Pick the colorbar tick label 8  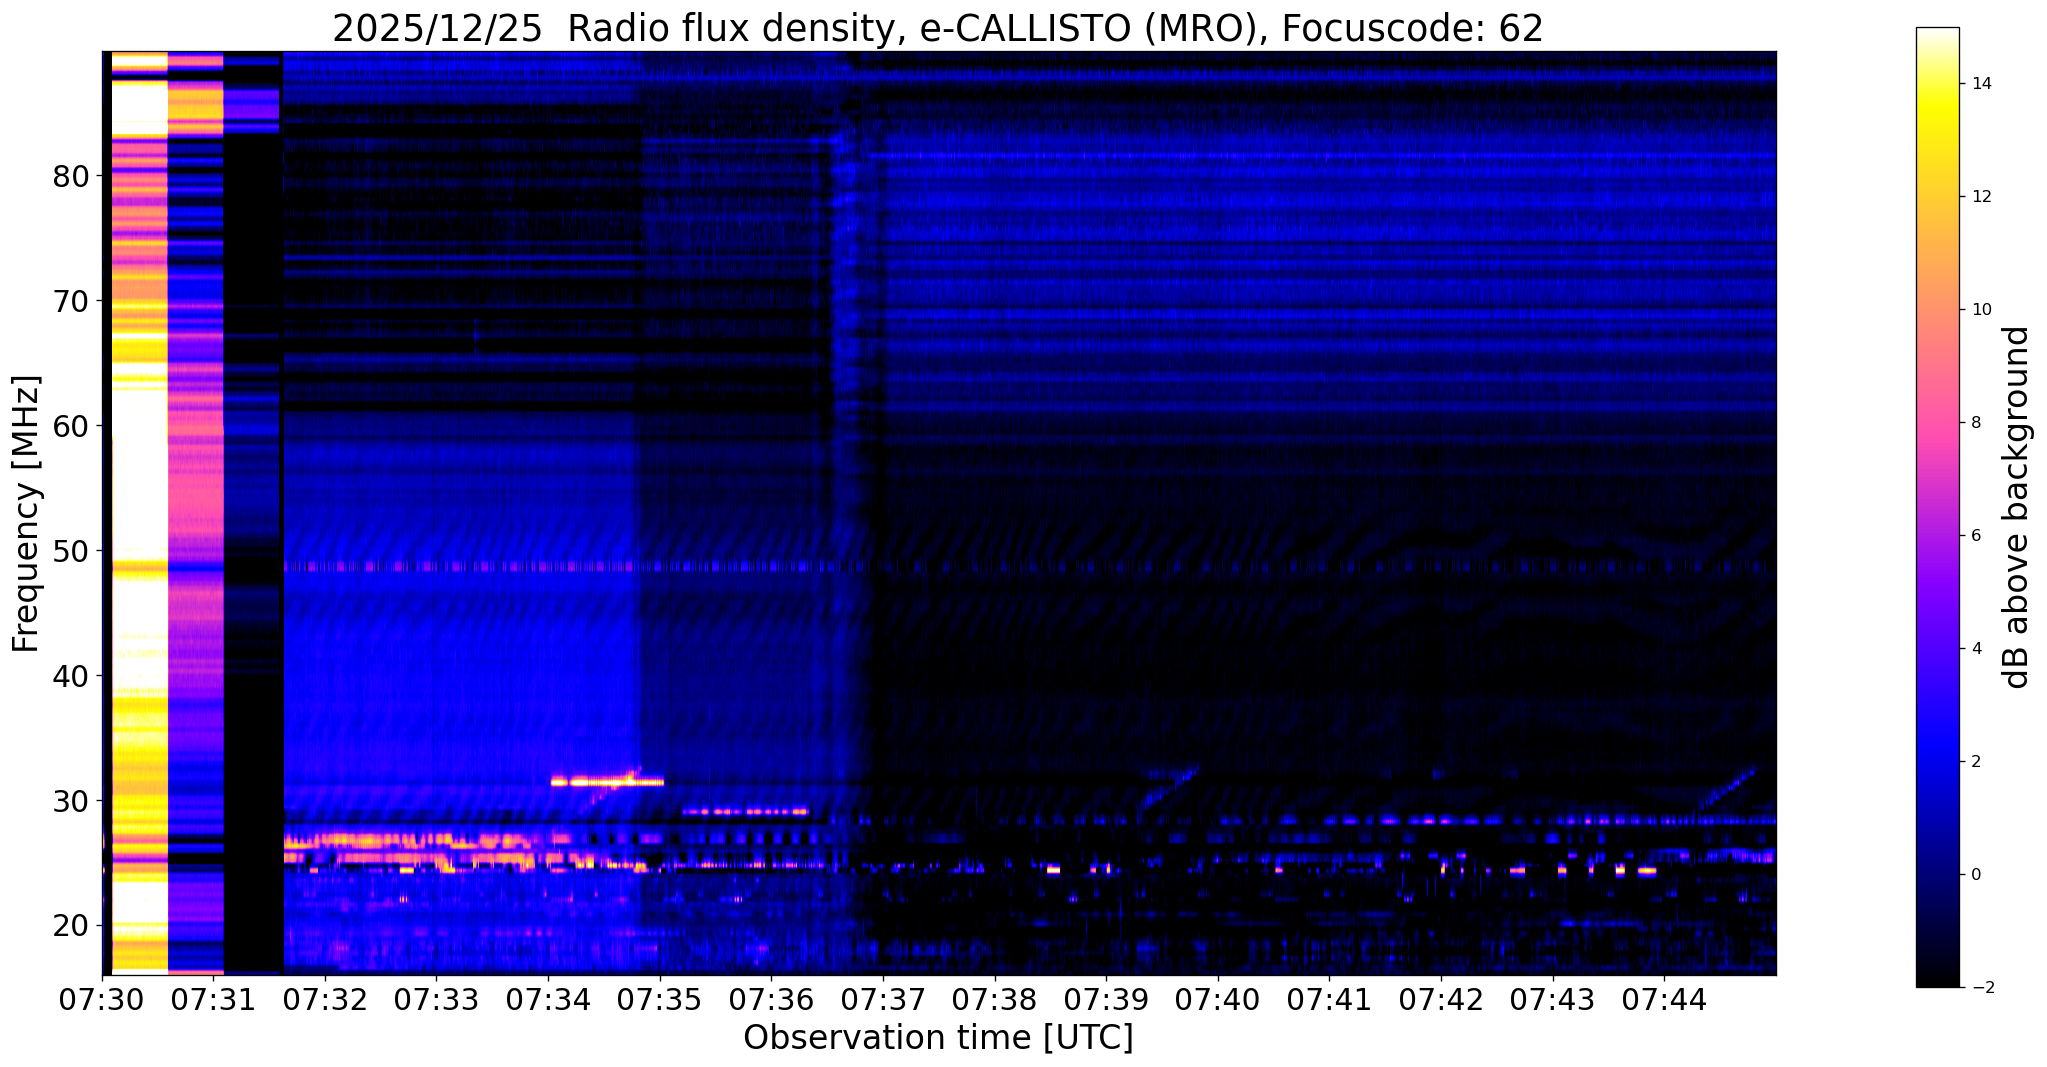[1975, 422]
